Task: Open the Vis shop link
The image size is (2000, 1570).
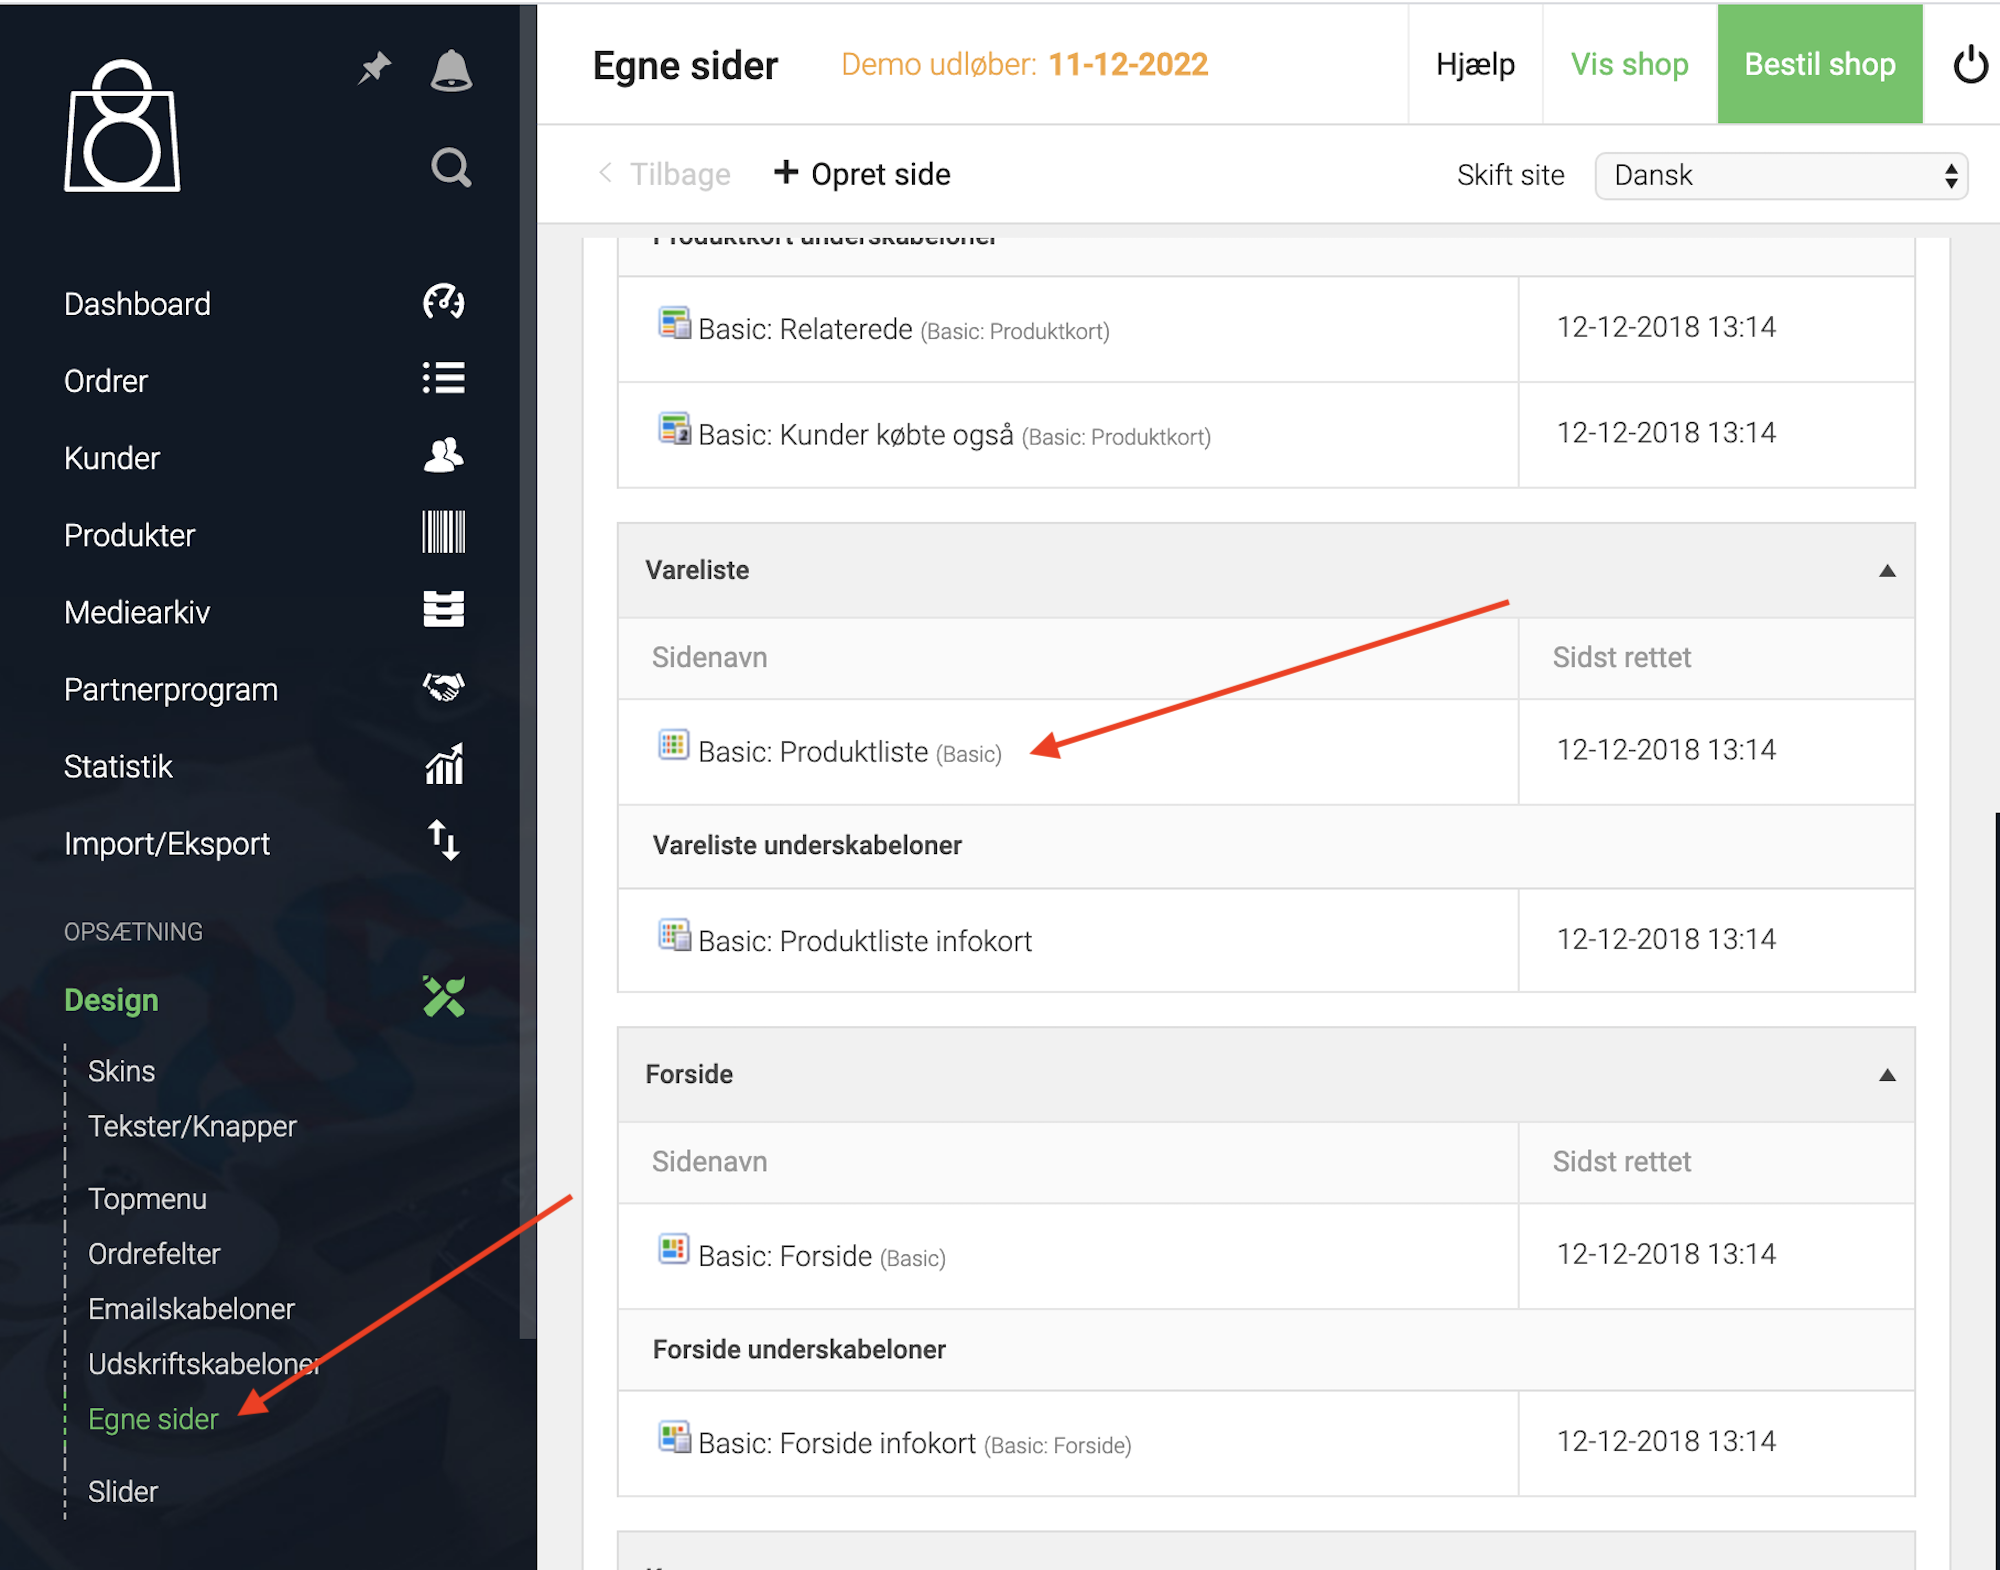Action: (1629, 65)
